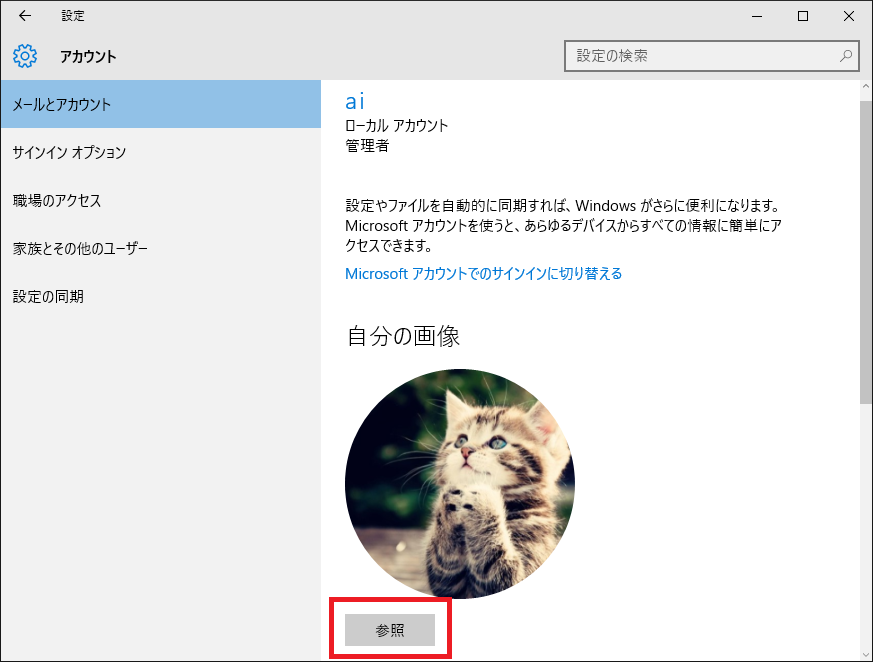Image resolution: width=873 pixels, height=662 pixels.
Task: Click Microsoft アカウントでのサインインに切り替える link
Action: point(483,273)
